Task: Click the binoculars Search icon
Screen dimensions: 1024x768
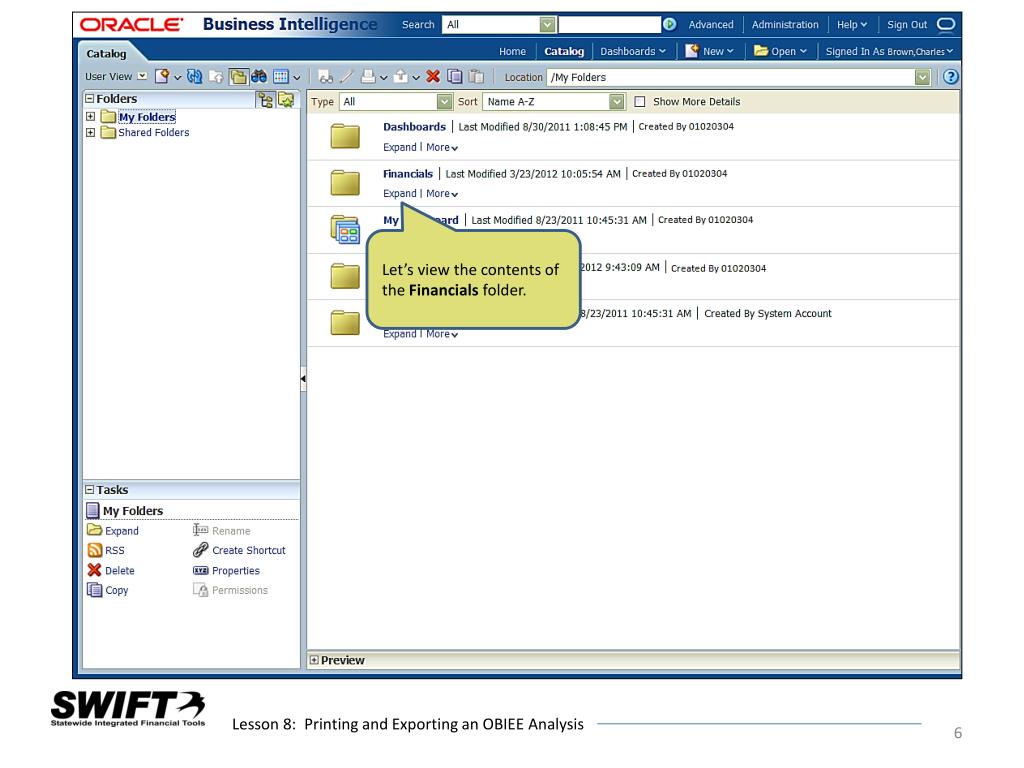Action: [x=259, y=76]
